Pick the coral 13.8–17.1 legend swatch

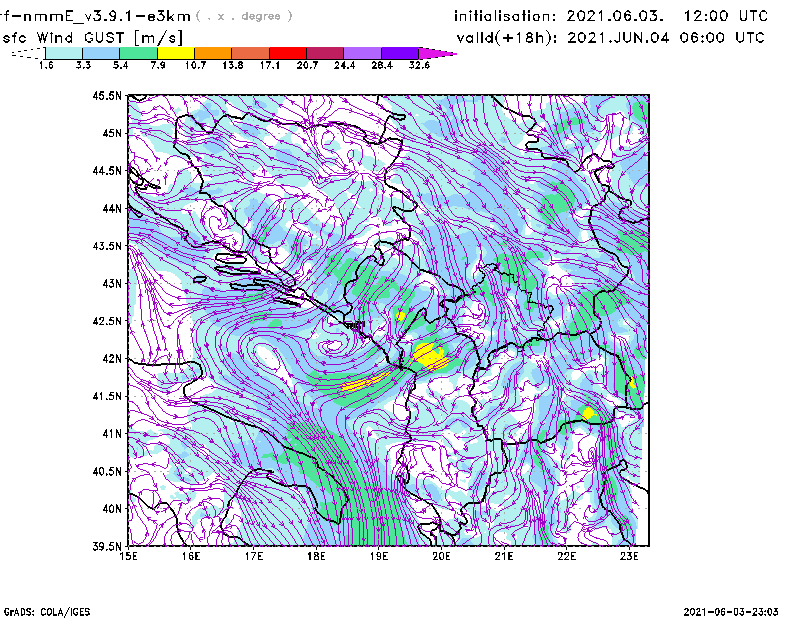pyautogui.click(x=251, y=53)
